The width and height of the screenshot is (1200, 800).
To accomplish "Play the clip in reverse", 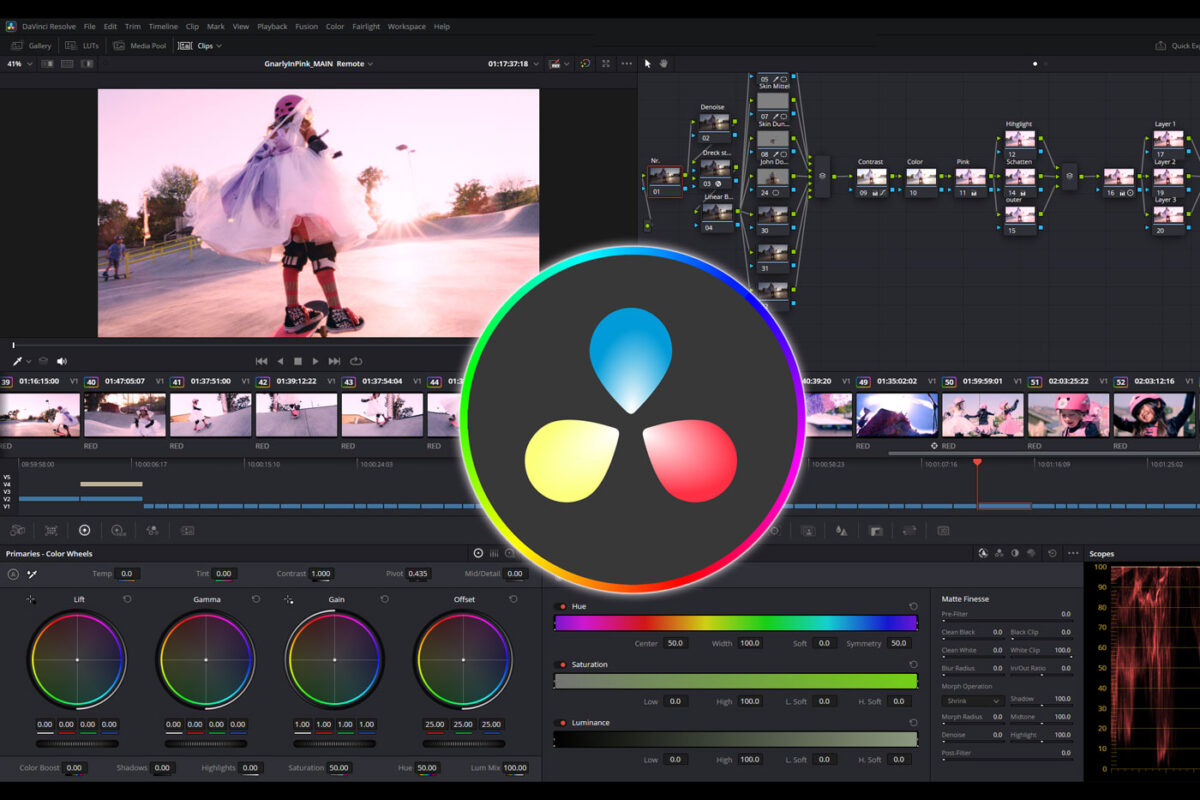I will 280,361.
